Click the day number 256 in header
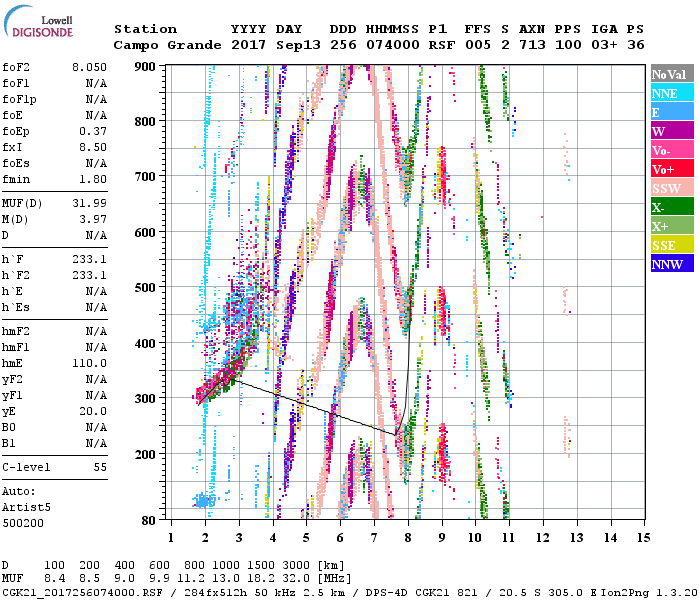 click(x=343, y=45)
